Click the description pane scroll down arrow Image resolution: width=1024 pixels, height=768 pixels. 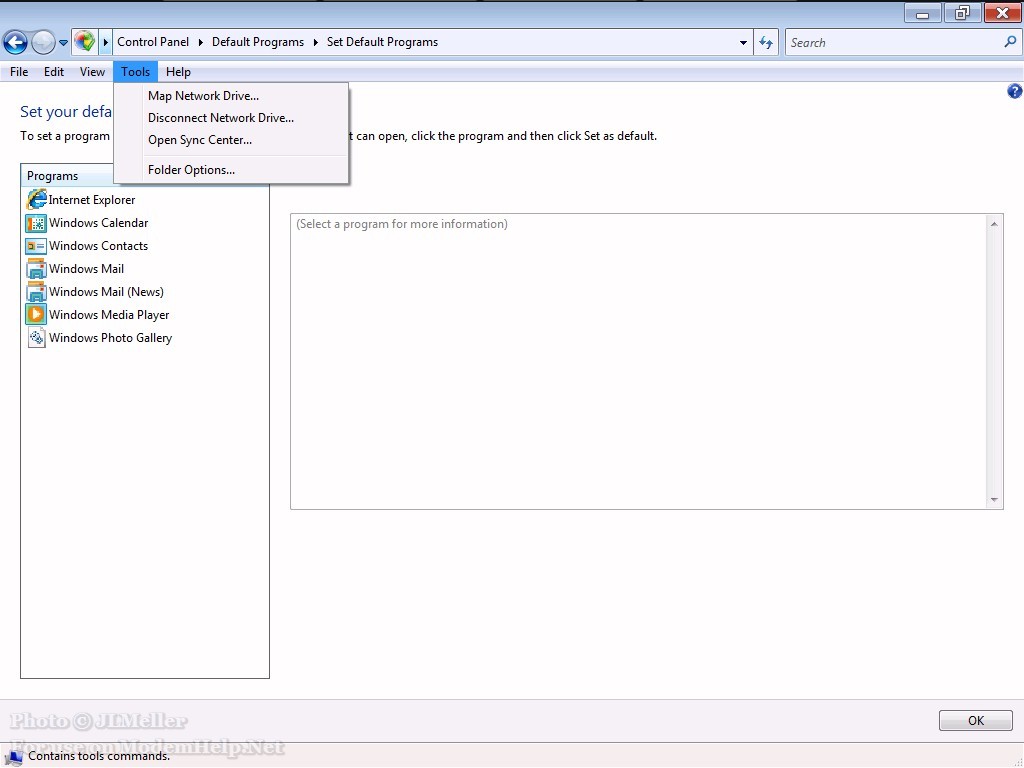pyautogui.click(x=994, y=500)
